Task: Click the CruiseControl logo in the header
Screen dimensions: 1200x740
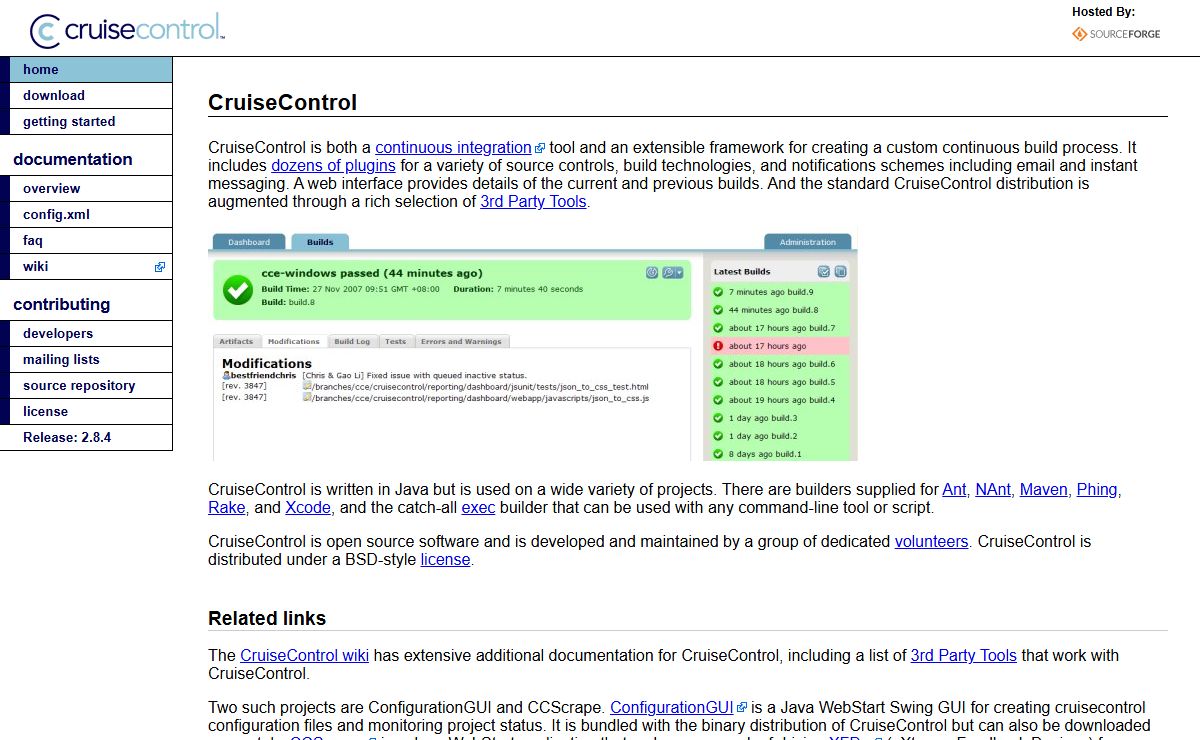Action: tap(127, 30)
